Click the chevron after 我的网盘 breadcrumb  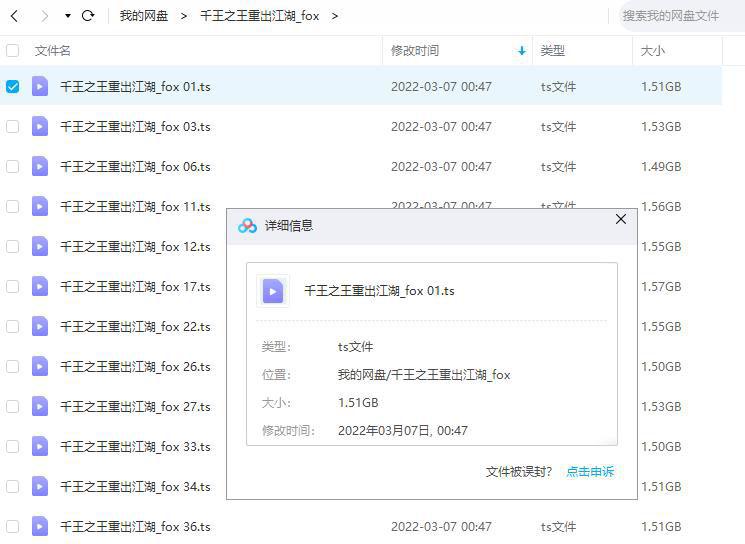point(184,16)
